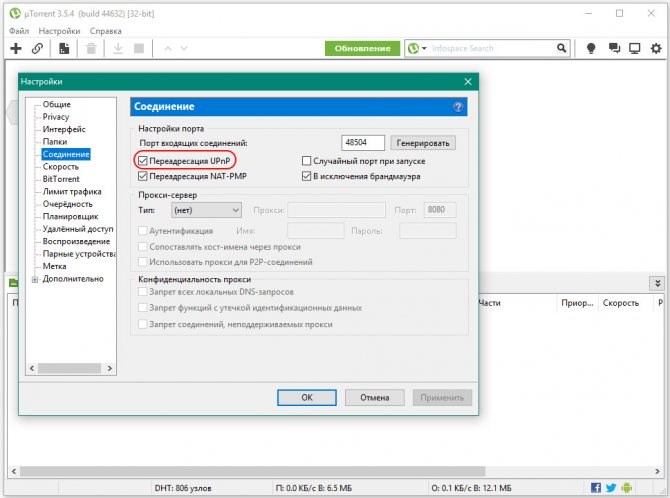Click the Infospace Search field
670x498 pixels.
pyautogui.click(x=491, y=48)
